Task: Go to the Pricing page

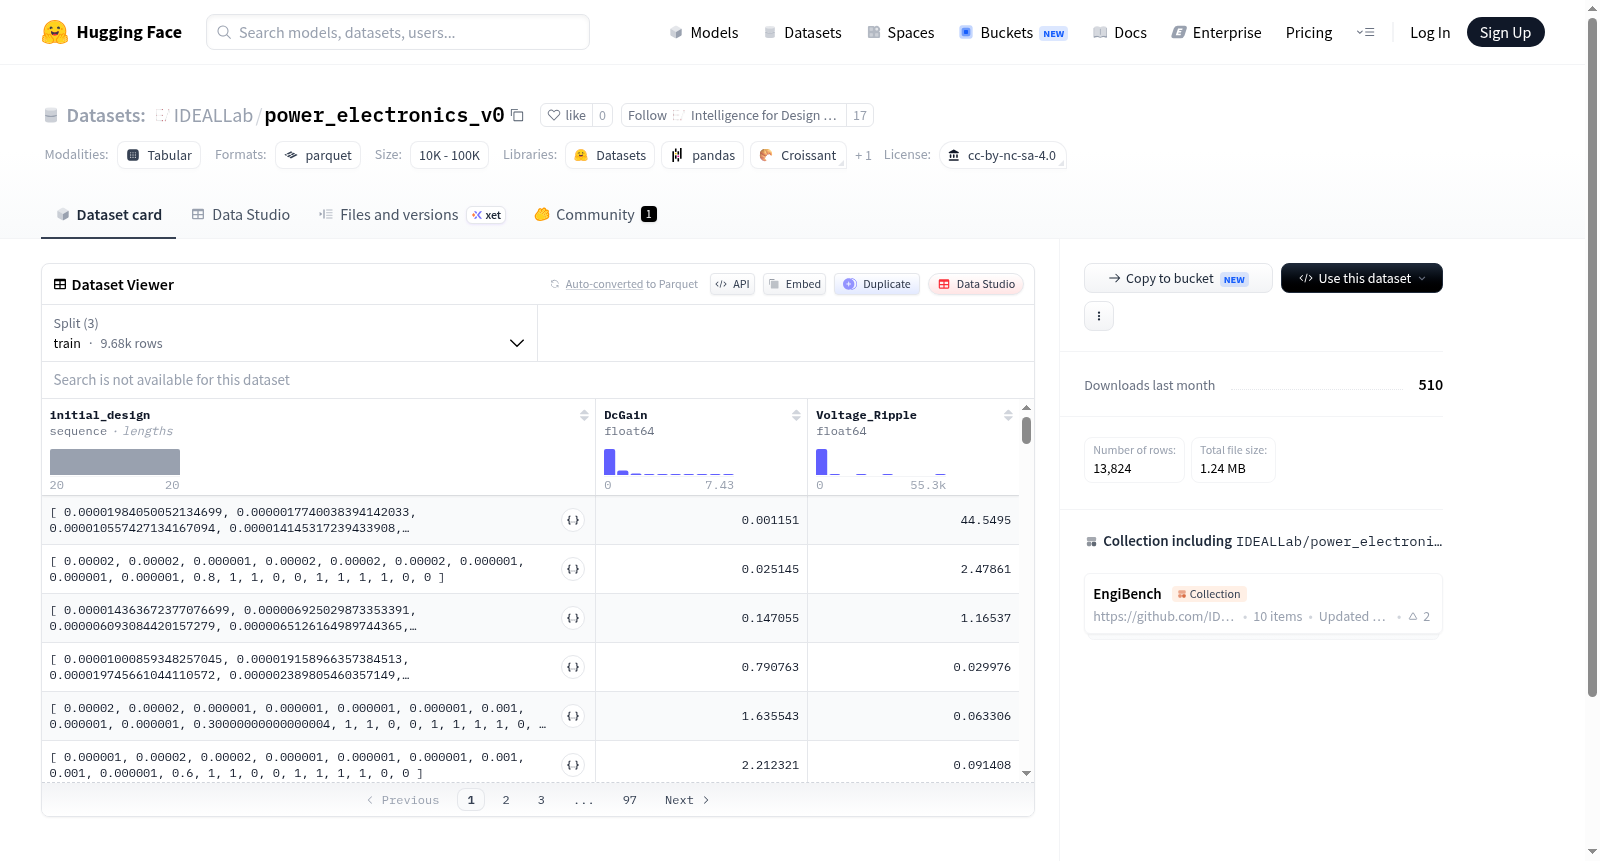Action: 1309,32
